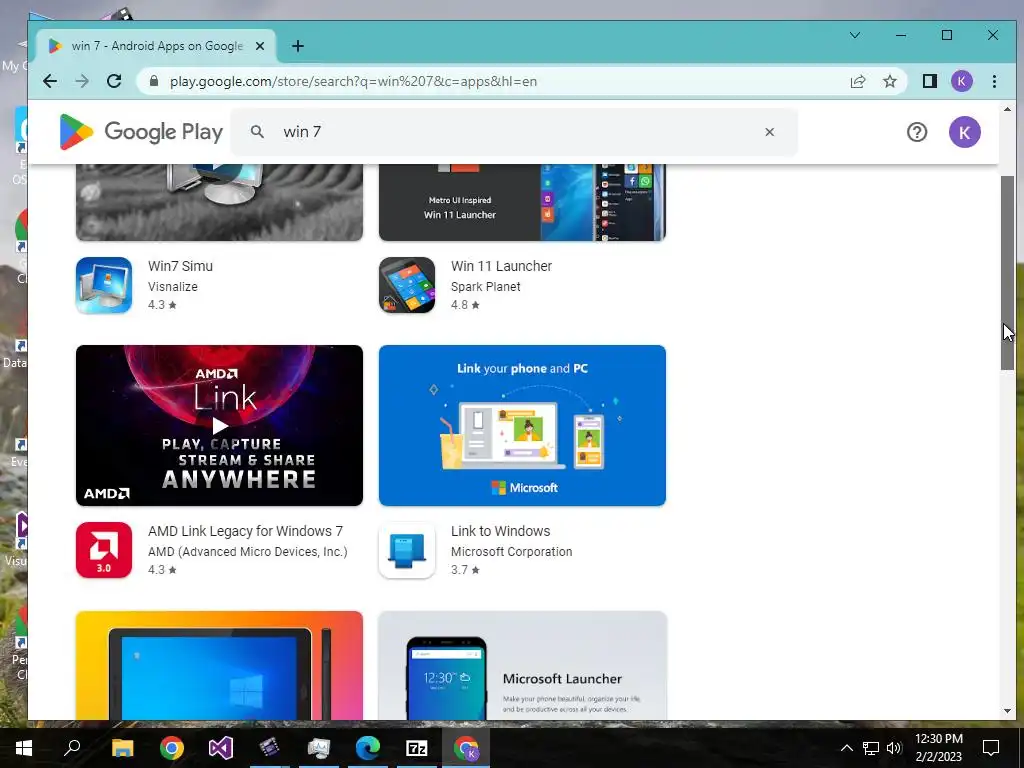Open Link to Windows title
1024x768 pixels.
click(500, 531)
